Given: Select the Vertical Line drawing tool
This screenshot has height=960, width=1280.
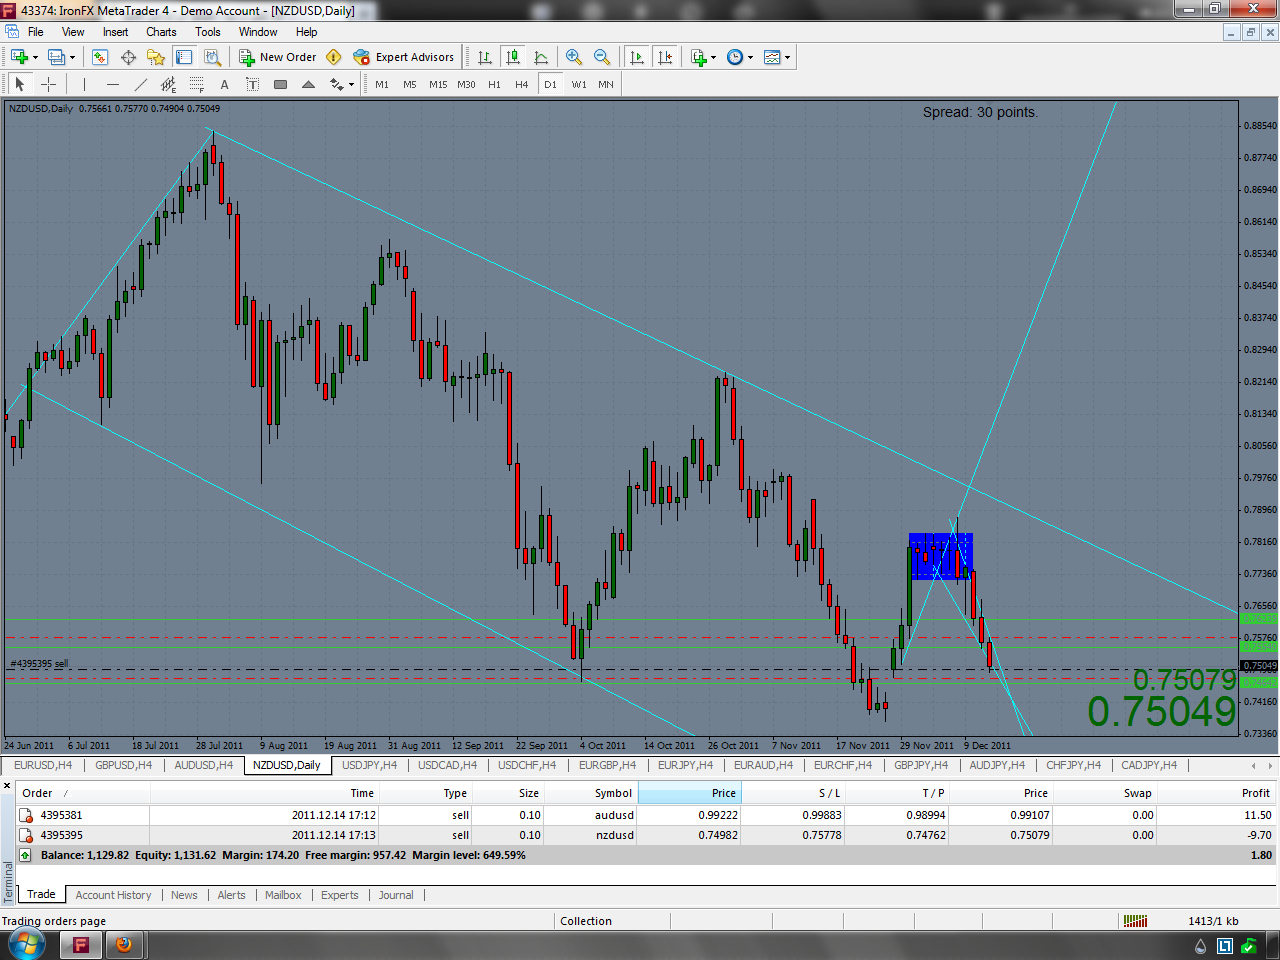Looking at the screenshot, I should point(84,84).
